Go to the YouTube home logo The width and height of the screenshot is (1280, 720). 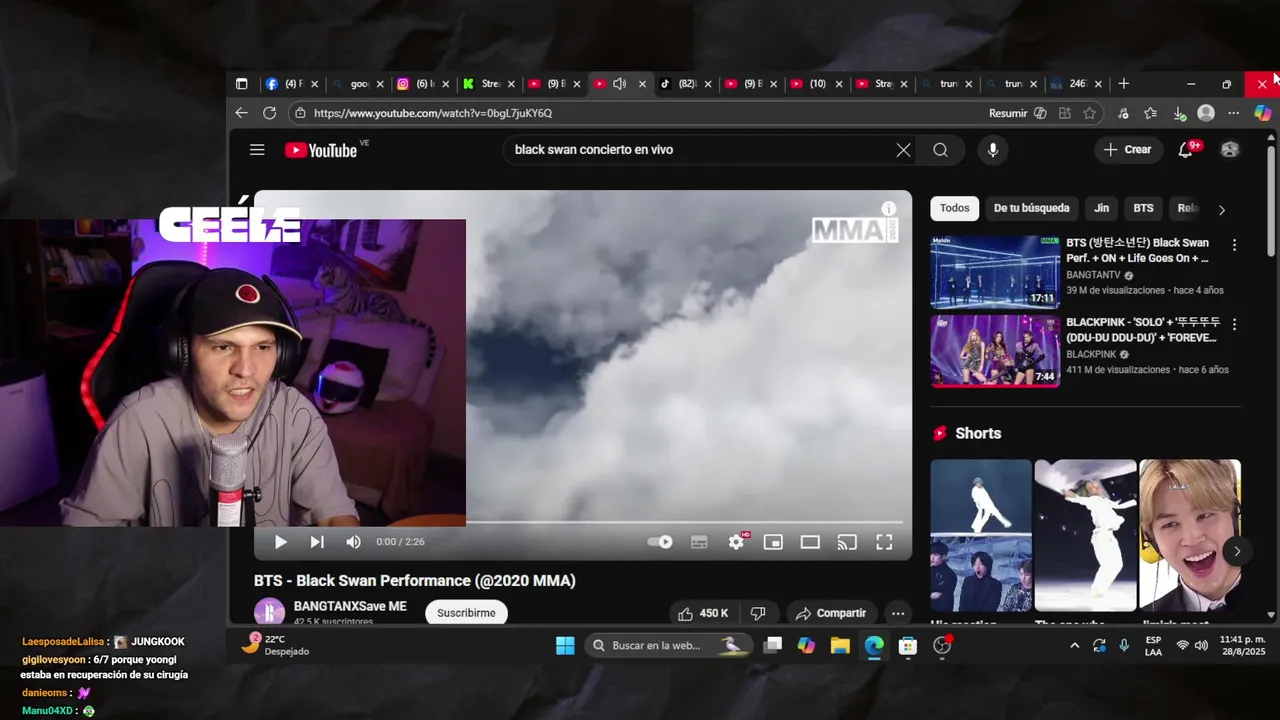coord(321,150)
